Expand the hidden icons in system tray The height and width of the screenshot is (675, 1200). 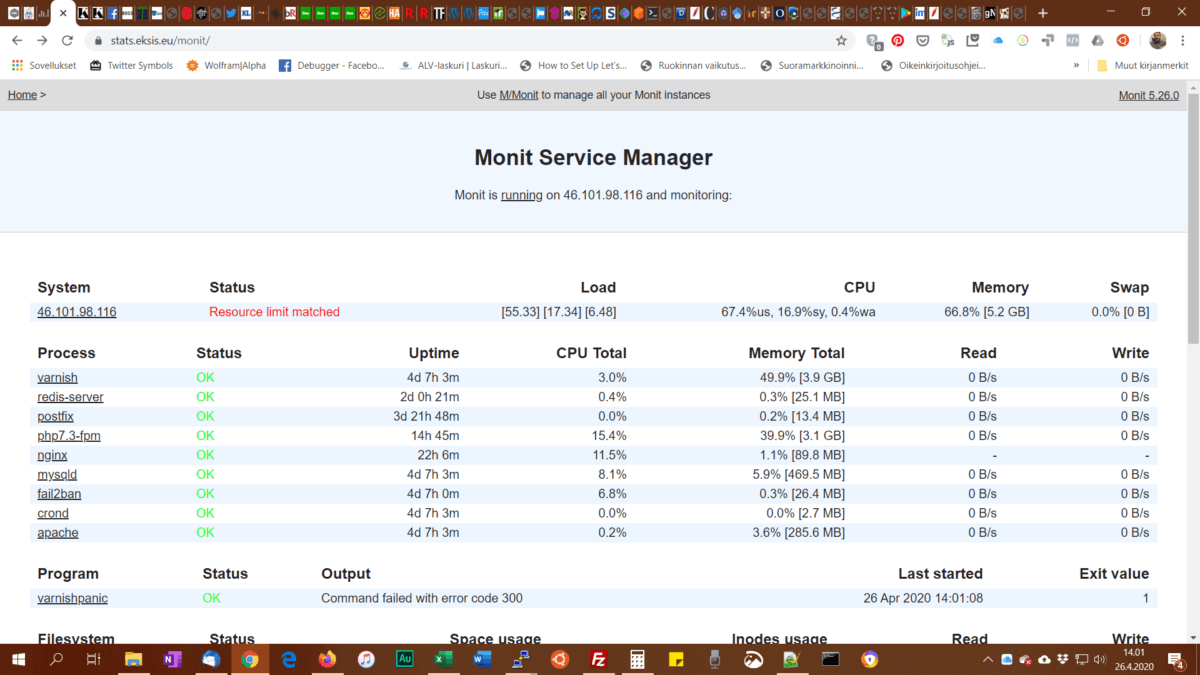pyautogui.click(x=988, y=659)
